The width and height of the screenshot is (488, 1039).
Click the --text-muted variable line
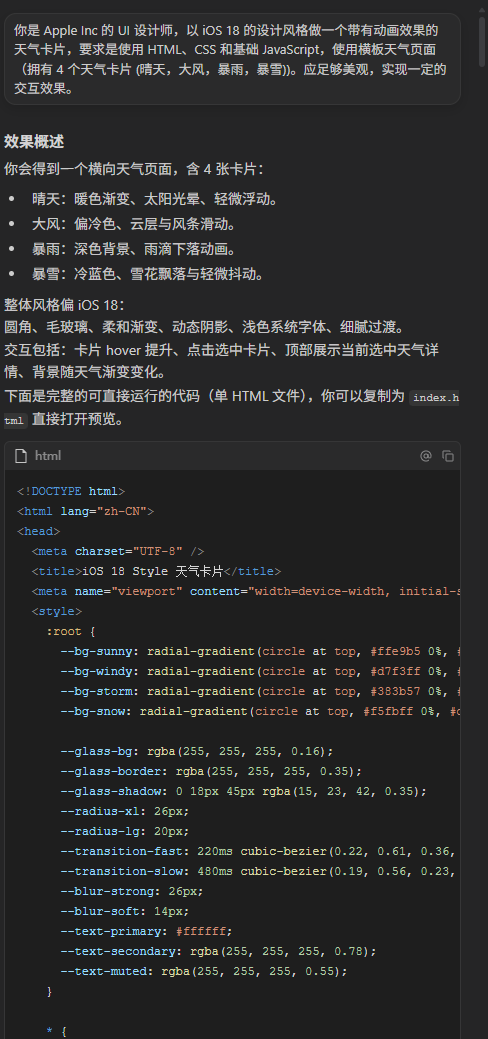[204, 971]
